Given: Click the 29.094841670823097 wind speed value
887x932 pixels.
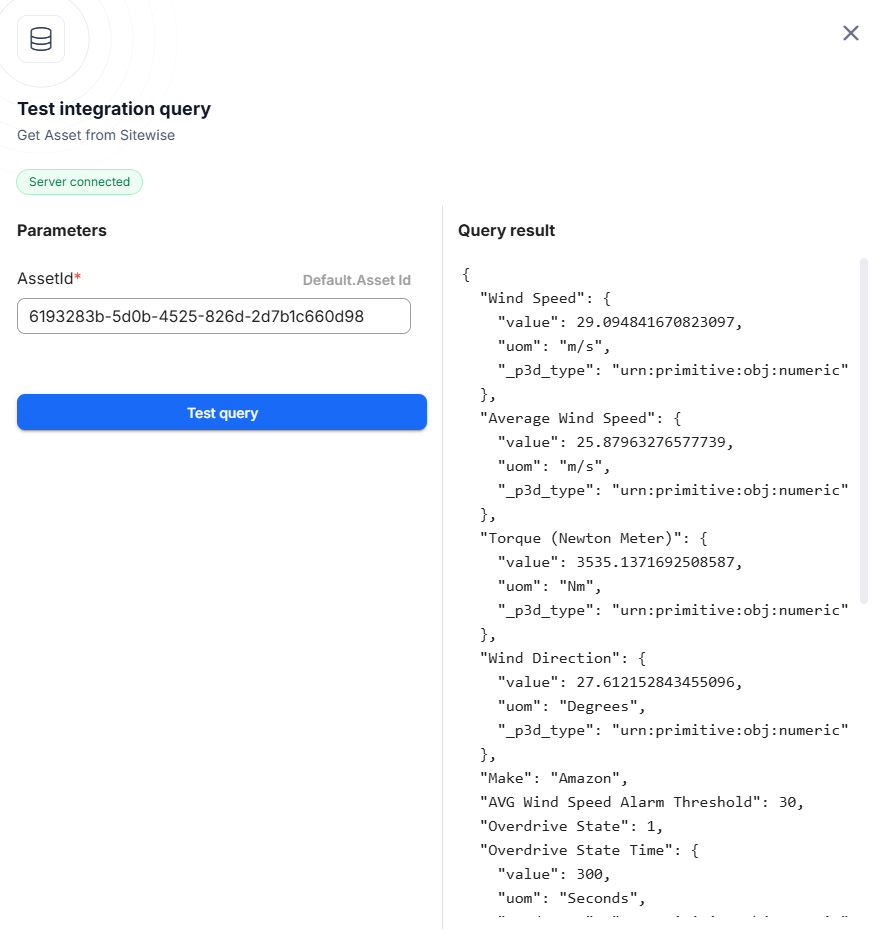Looking at the screenshot, I should click(659, 322).
